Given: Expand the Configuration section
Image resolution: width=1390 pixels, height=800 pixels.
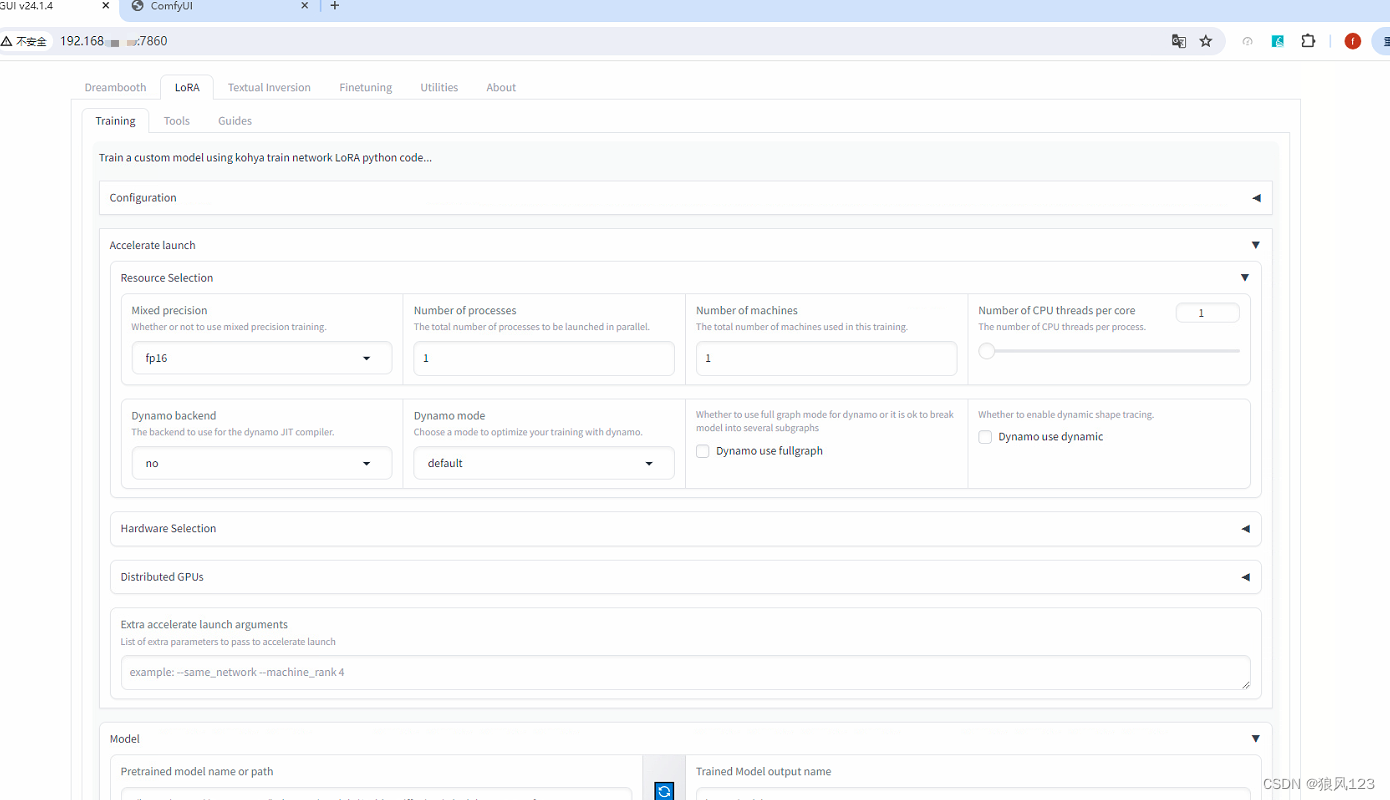Looking at the screenshot, I should click(x=686, y=198).
